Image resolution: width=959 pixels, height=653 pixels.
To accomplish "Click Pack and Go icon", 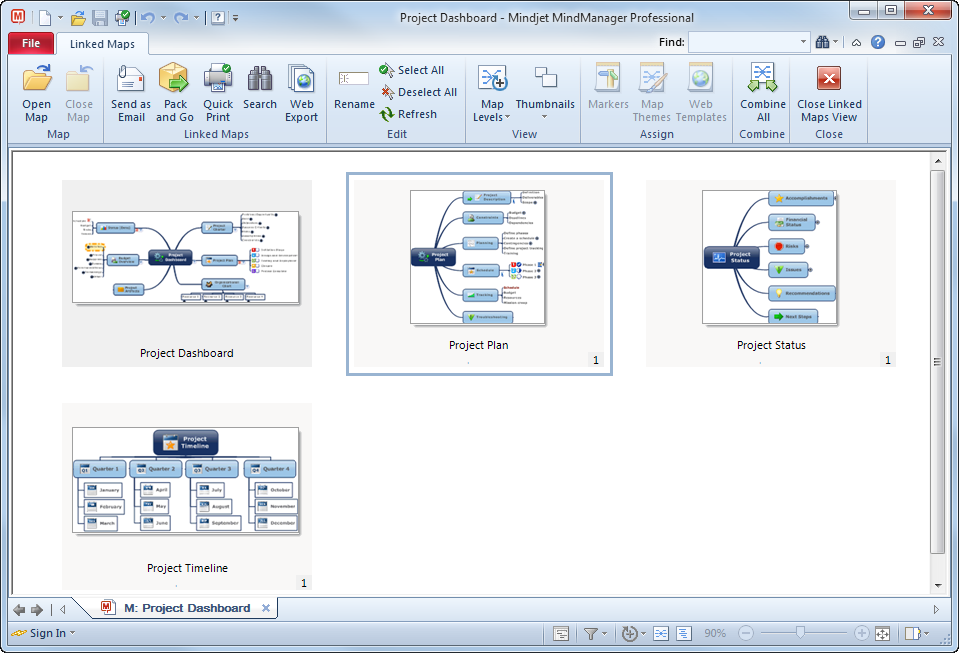I will (174, 79).
